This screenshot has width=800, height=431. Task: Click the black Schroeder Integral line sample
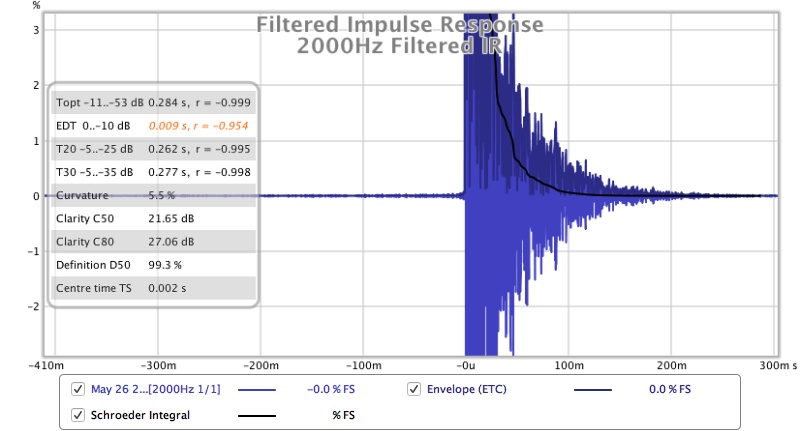(x=257, y=416)
